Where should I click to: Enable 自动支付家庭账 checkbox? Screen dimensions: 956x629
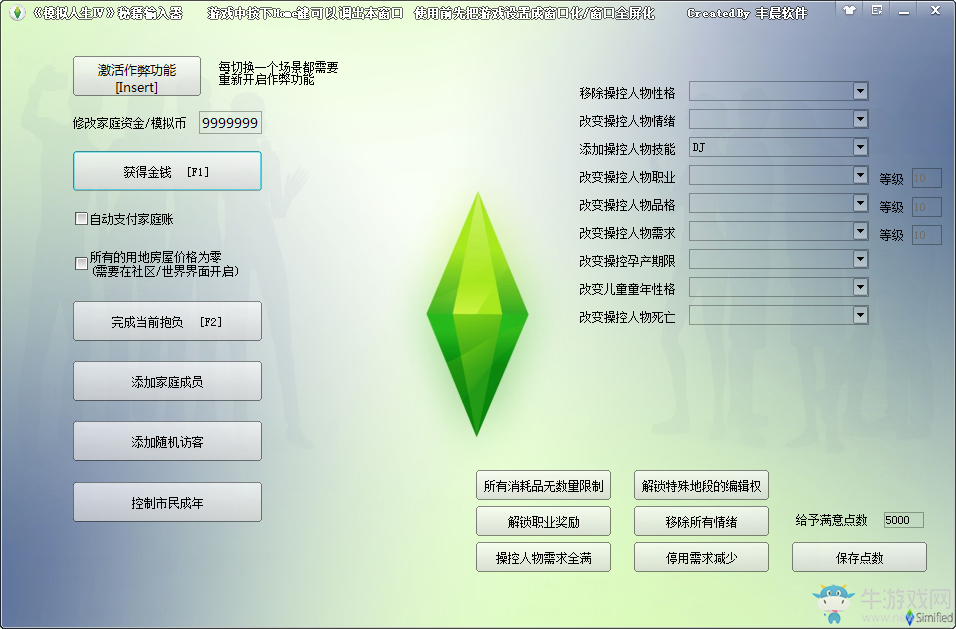[81, 218]
